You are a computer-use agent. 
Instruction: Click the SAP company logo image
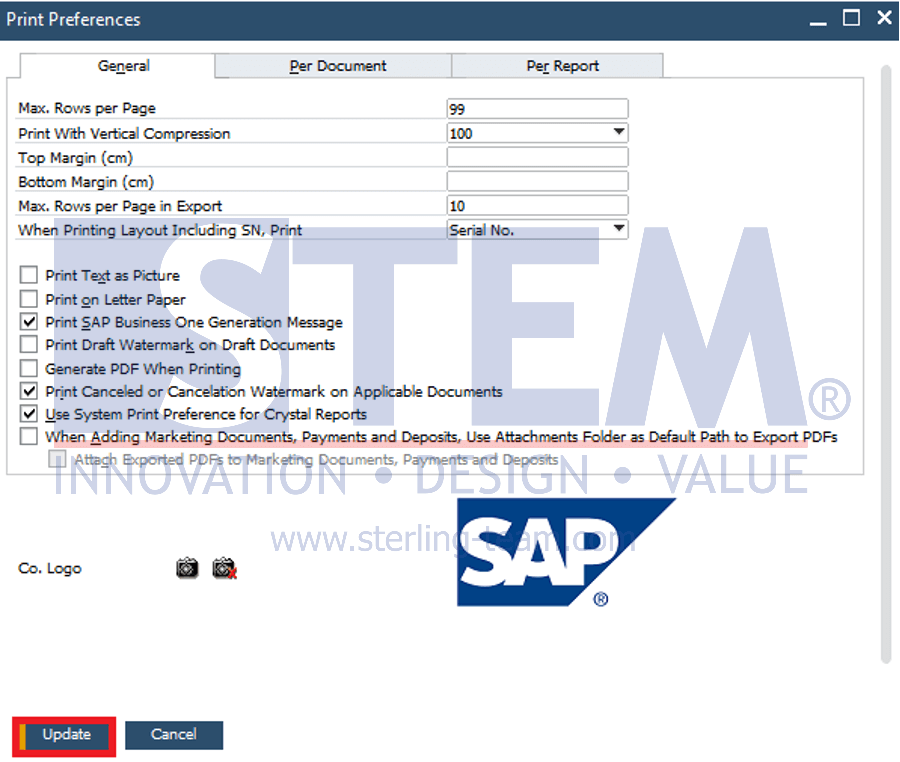point(566,552)
